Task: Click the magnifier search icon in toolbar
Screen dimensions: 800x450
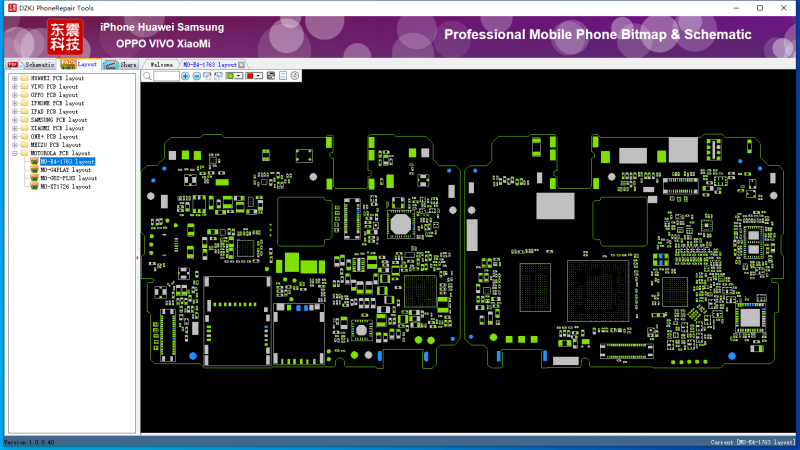Action: 147,76
